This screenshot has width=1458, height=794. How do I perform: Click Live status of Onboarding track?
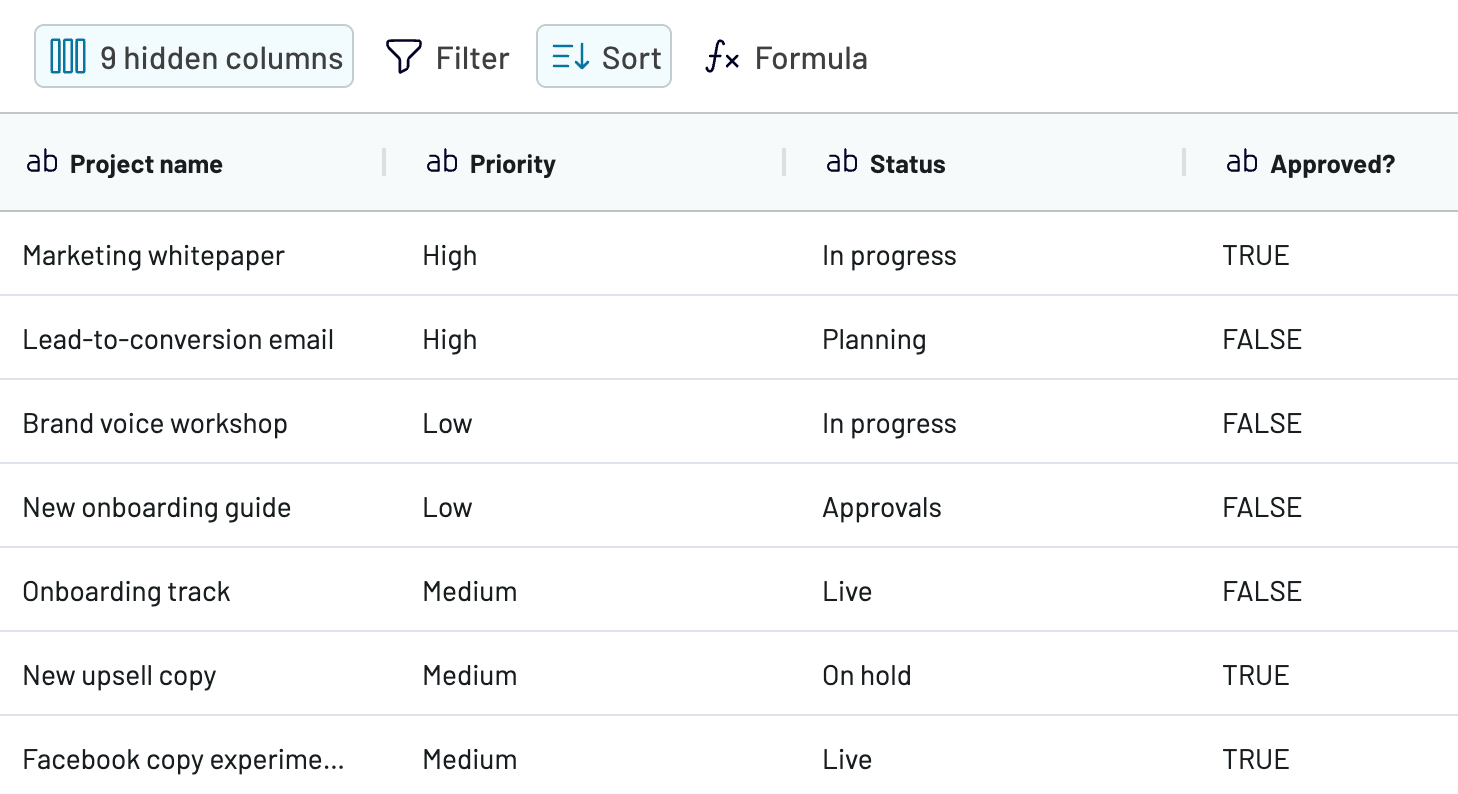pos(847,592)
